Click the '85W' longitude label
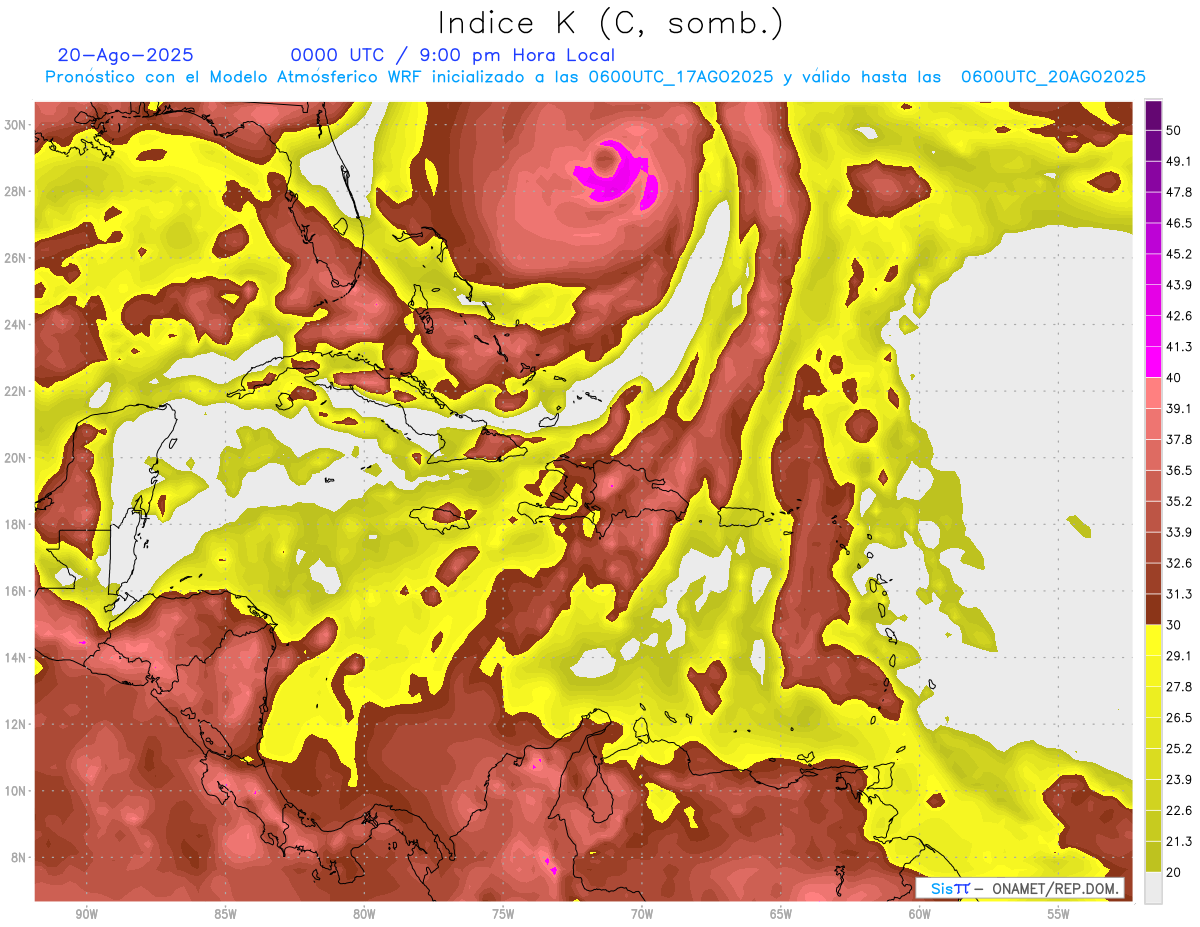Image resolution: width=1200 pixels, height=927 pixels. point(225,914)
